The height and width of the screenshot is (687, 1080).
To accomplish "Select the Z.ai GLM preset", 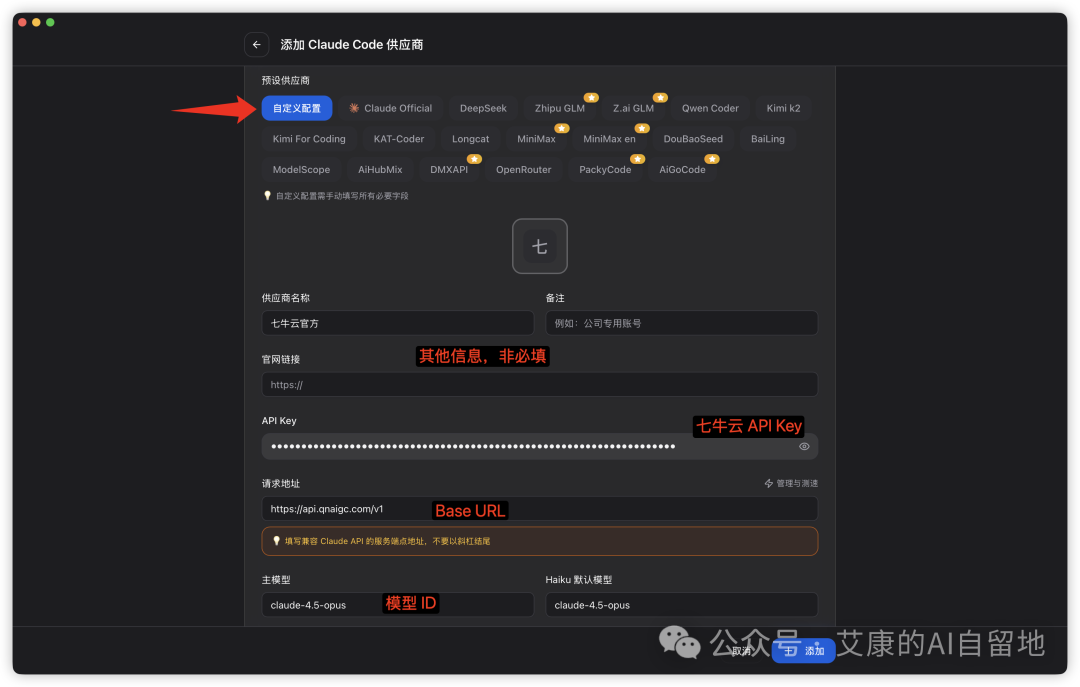I will tap(633, 108).
